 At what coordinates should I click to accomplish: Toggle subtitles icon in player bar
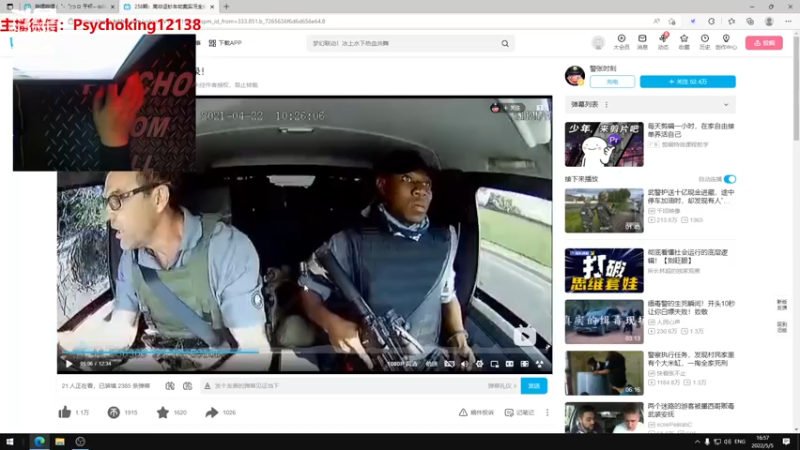tap(449, 364)
